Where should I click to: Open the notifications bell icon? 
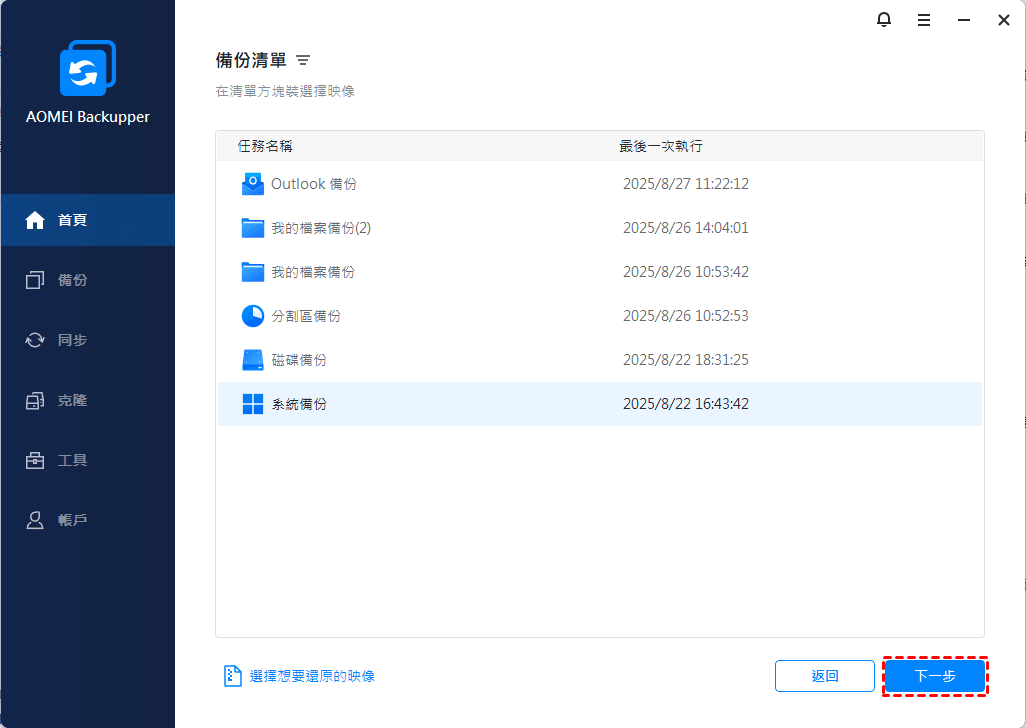coord(883,20)
